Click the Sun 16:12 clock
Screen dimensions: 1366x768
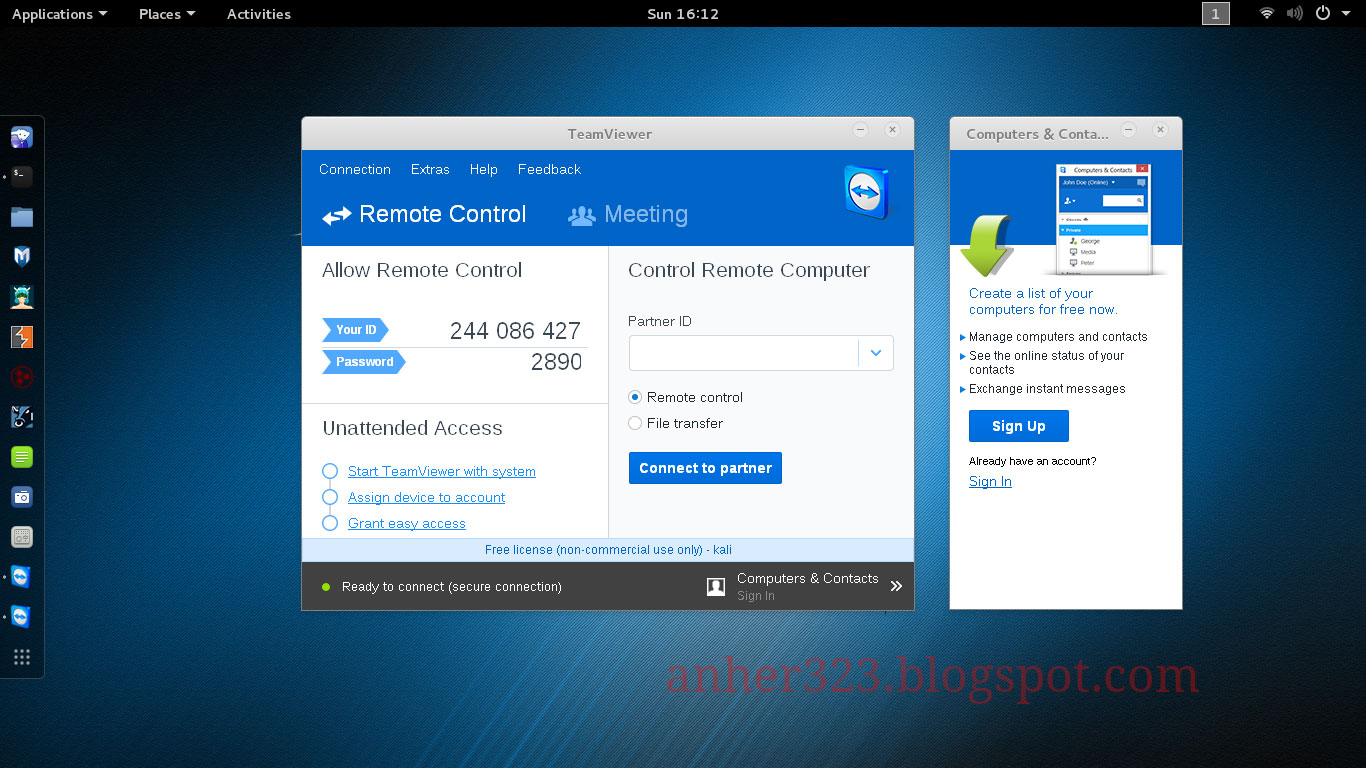[683, 14]
